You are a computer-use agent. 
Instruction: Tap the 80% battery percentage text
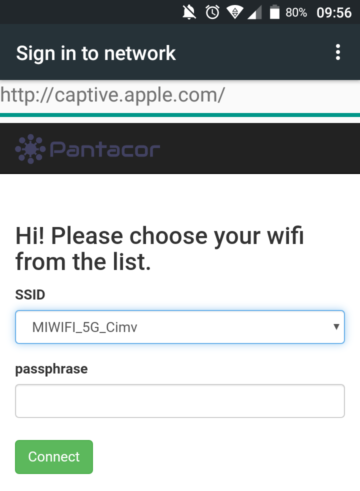(x=296, y=13)
